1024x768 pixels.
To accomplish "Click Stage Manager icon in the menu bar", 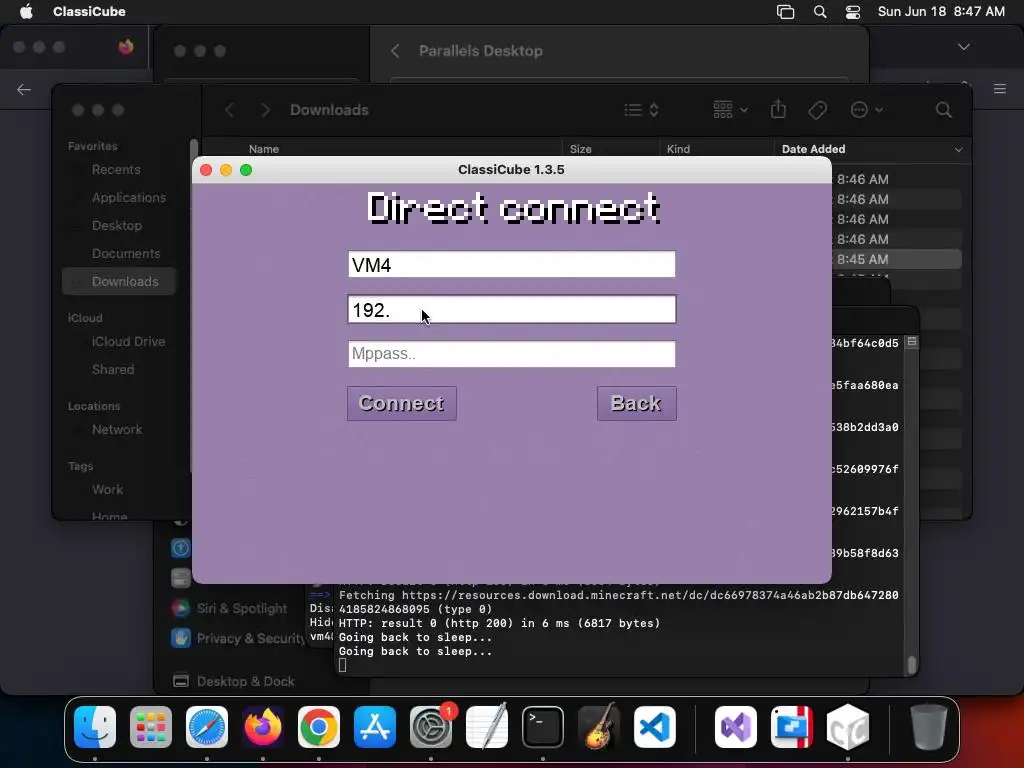I will click(x=786, y=12).
